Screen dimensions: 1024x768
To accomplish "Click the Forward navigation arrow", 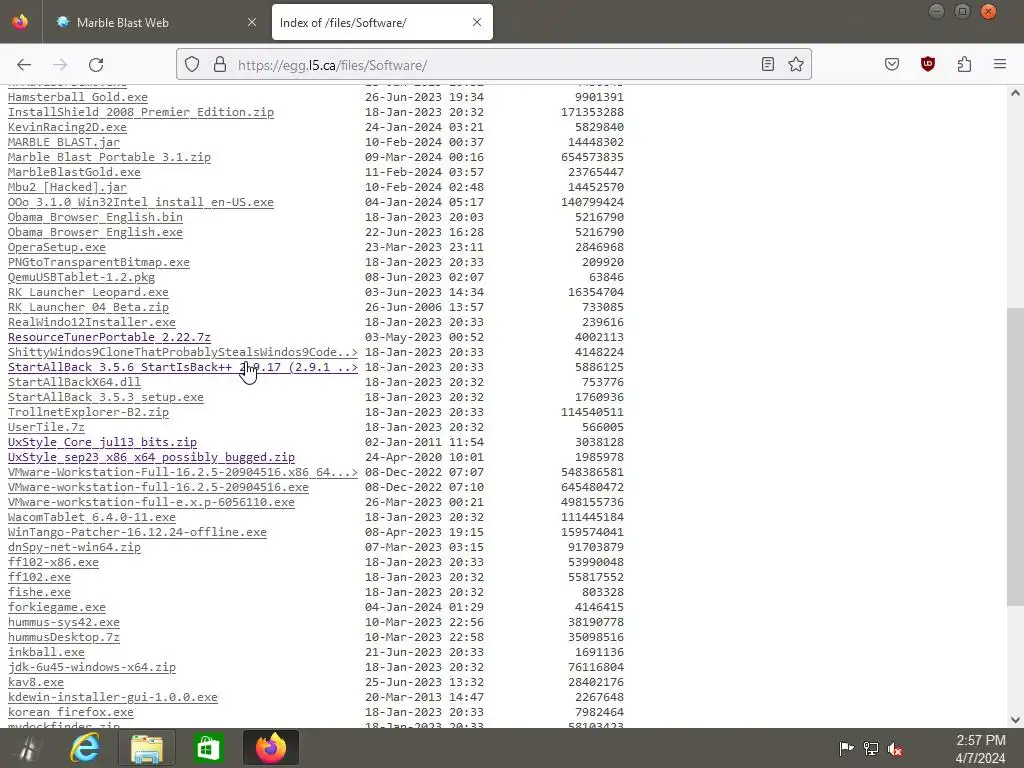I will tap(60, 65).
